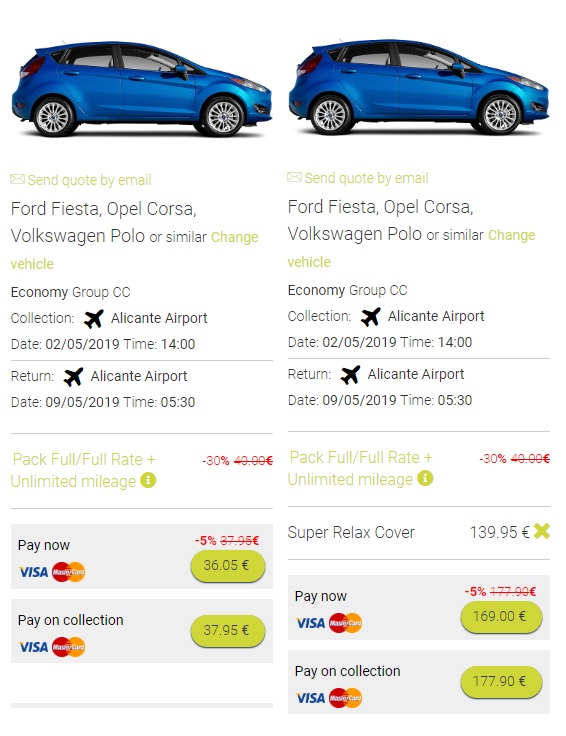The height and width of the screenshot is (736, 566).
Task: Open left Pack Full/Full Rate link
Action: pyautogui.click(x=84, y=470)
